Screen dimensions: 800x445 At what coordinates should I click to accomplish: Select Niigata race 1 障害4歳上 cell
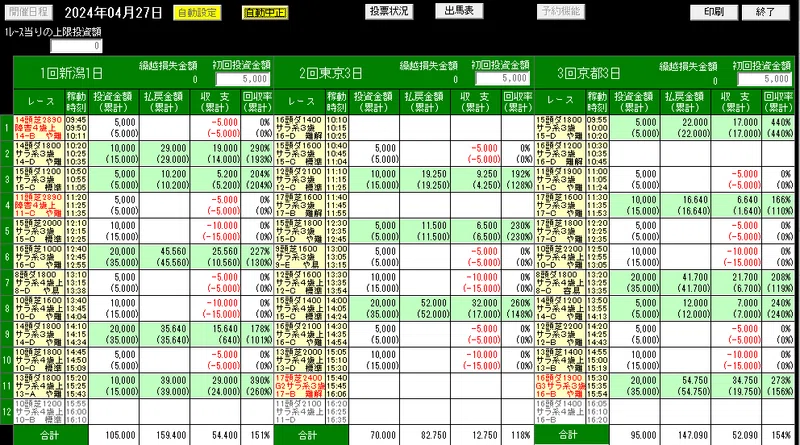tap(39, 128)
